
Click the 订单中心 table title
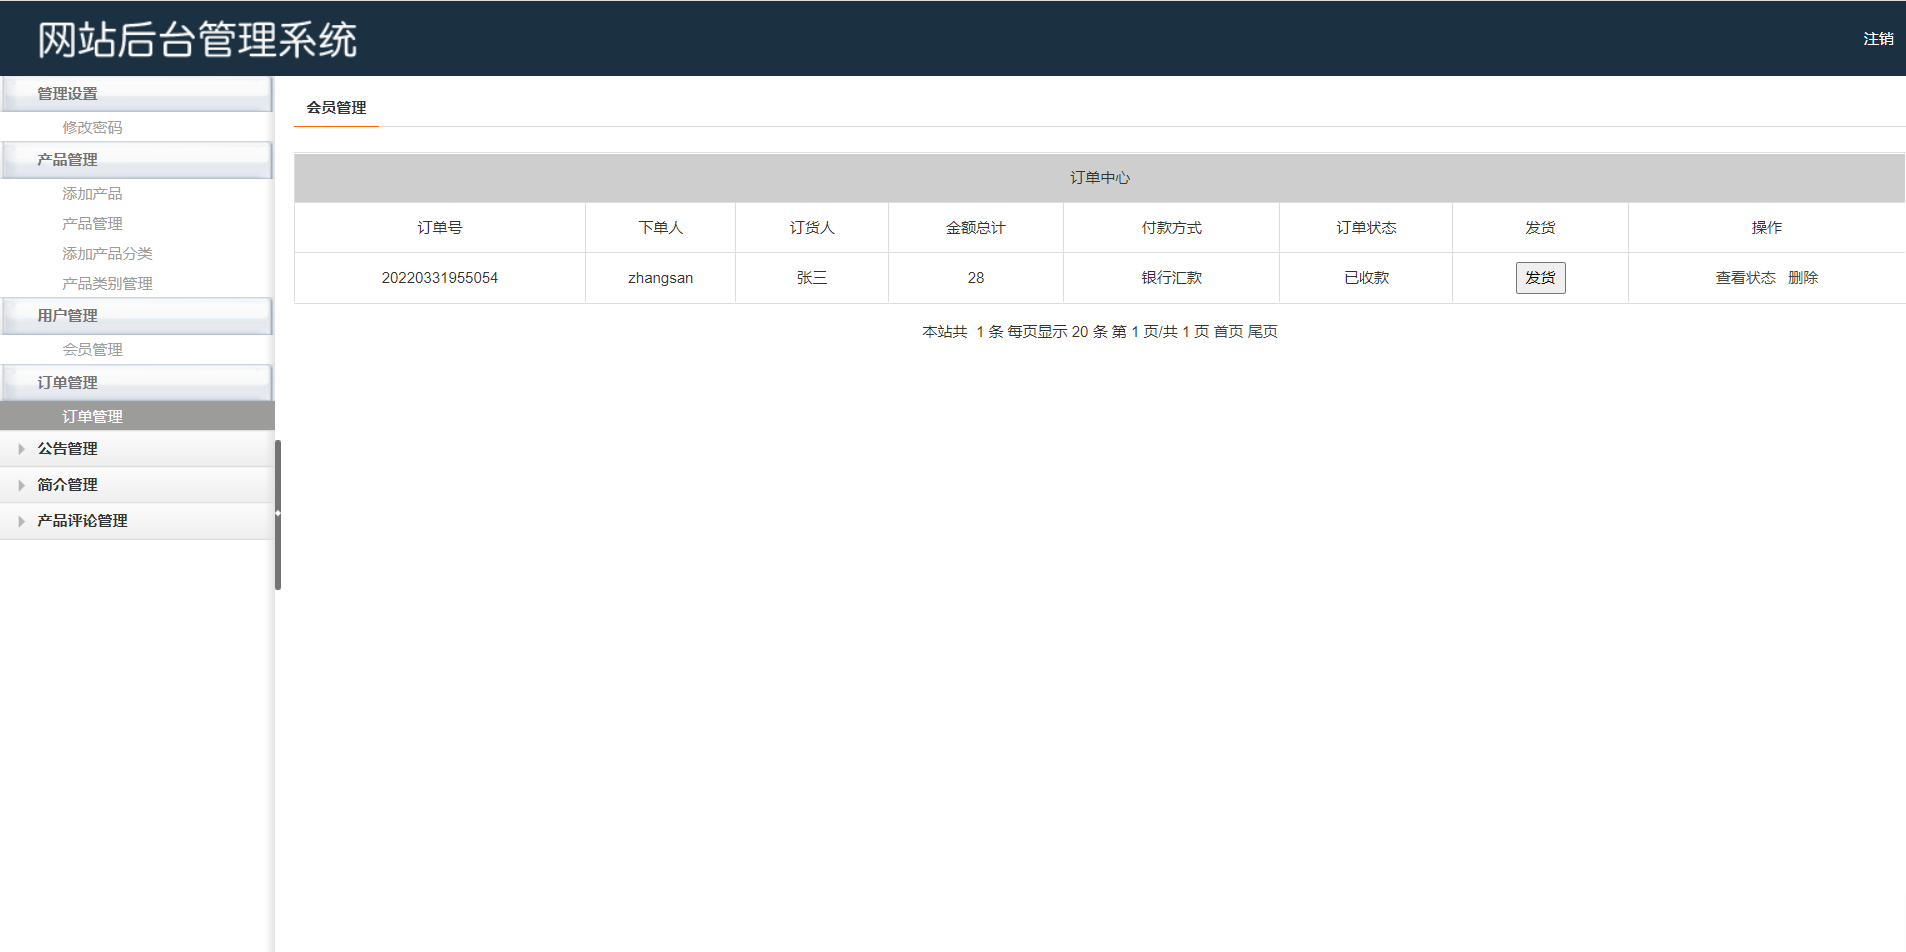point(1100,178)
